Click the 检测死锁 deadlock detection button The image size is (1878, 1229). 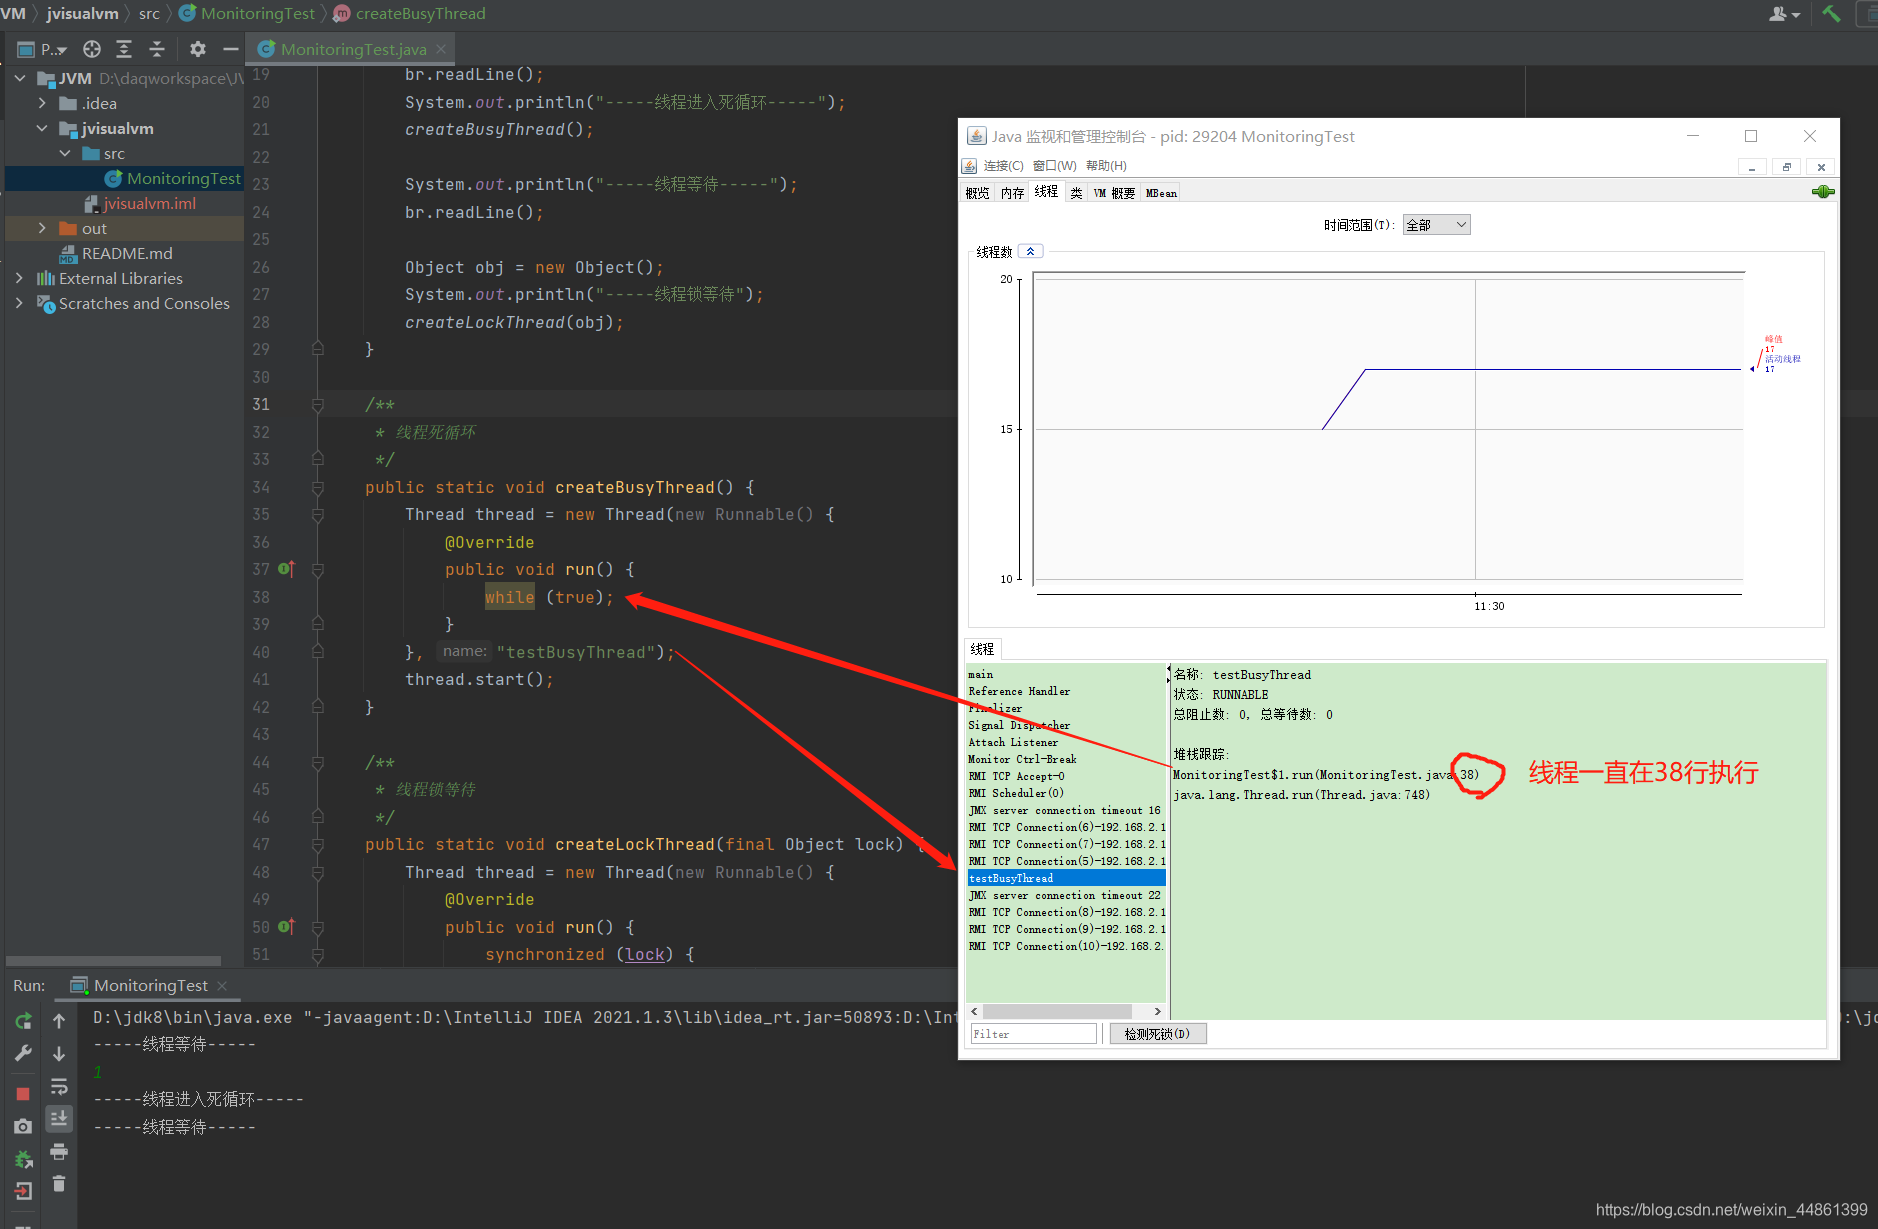(x=1157, y=1034)
